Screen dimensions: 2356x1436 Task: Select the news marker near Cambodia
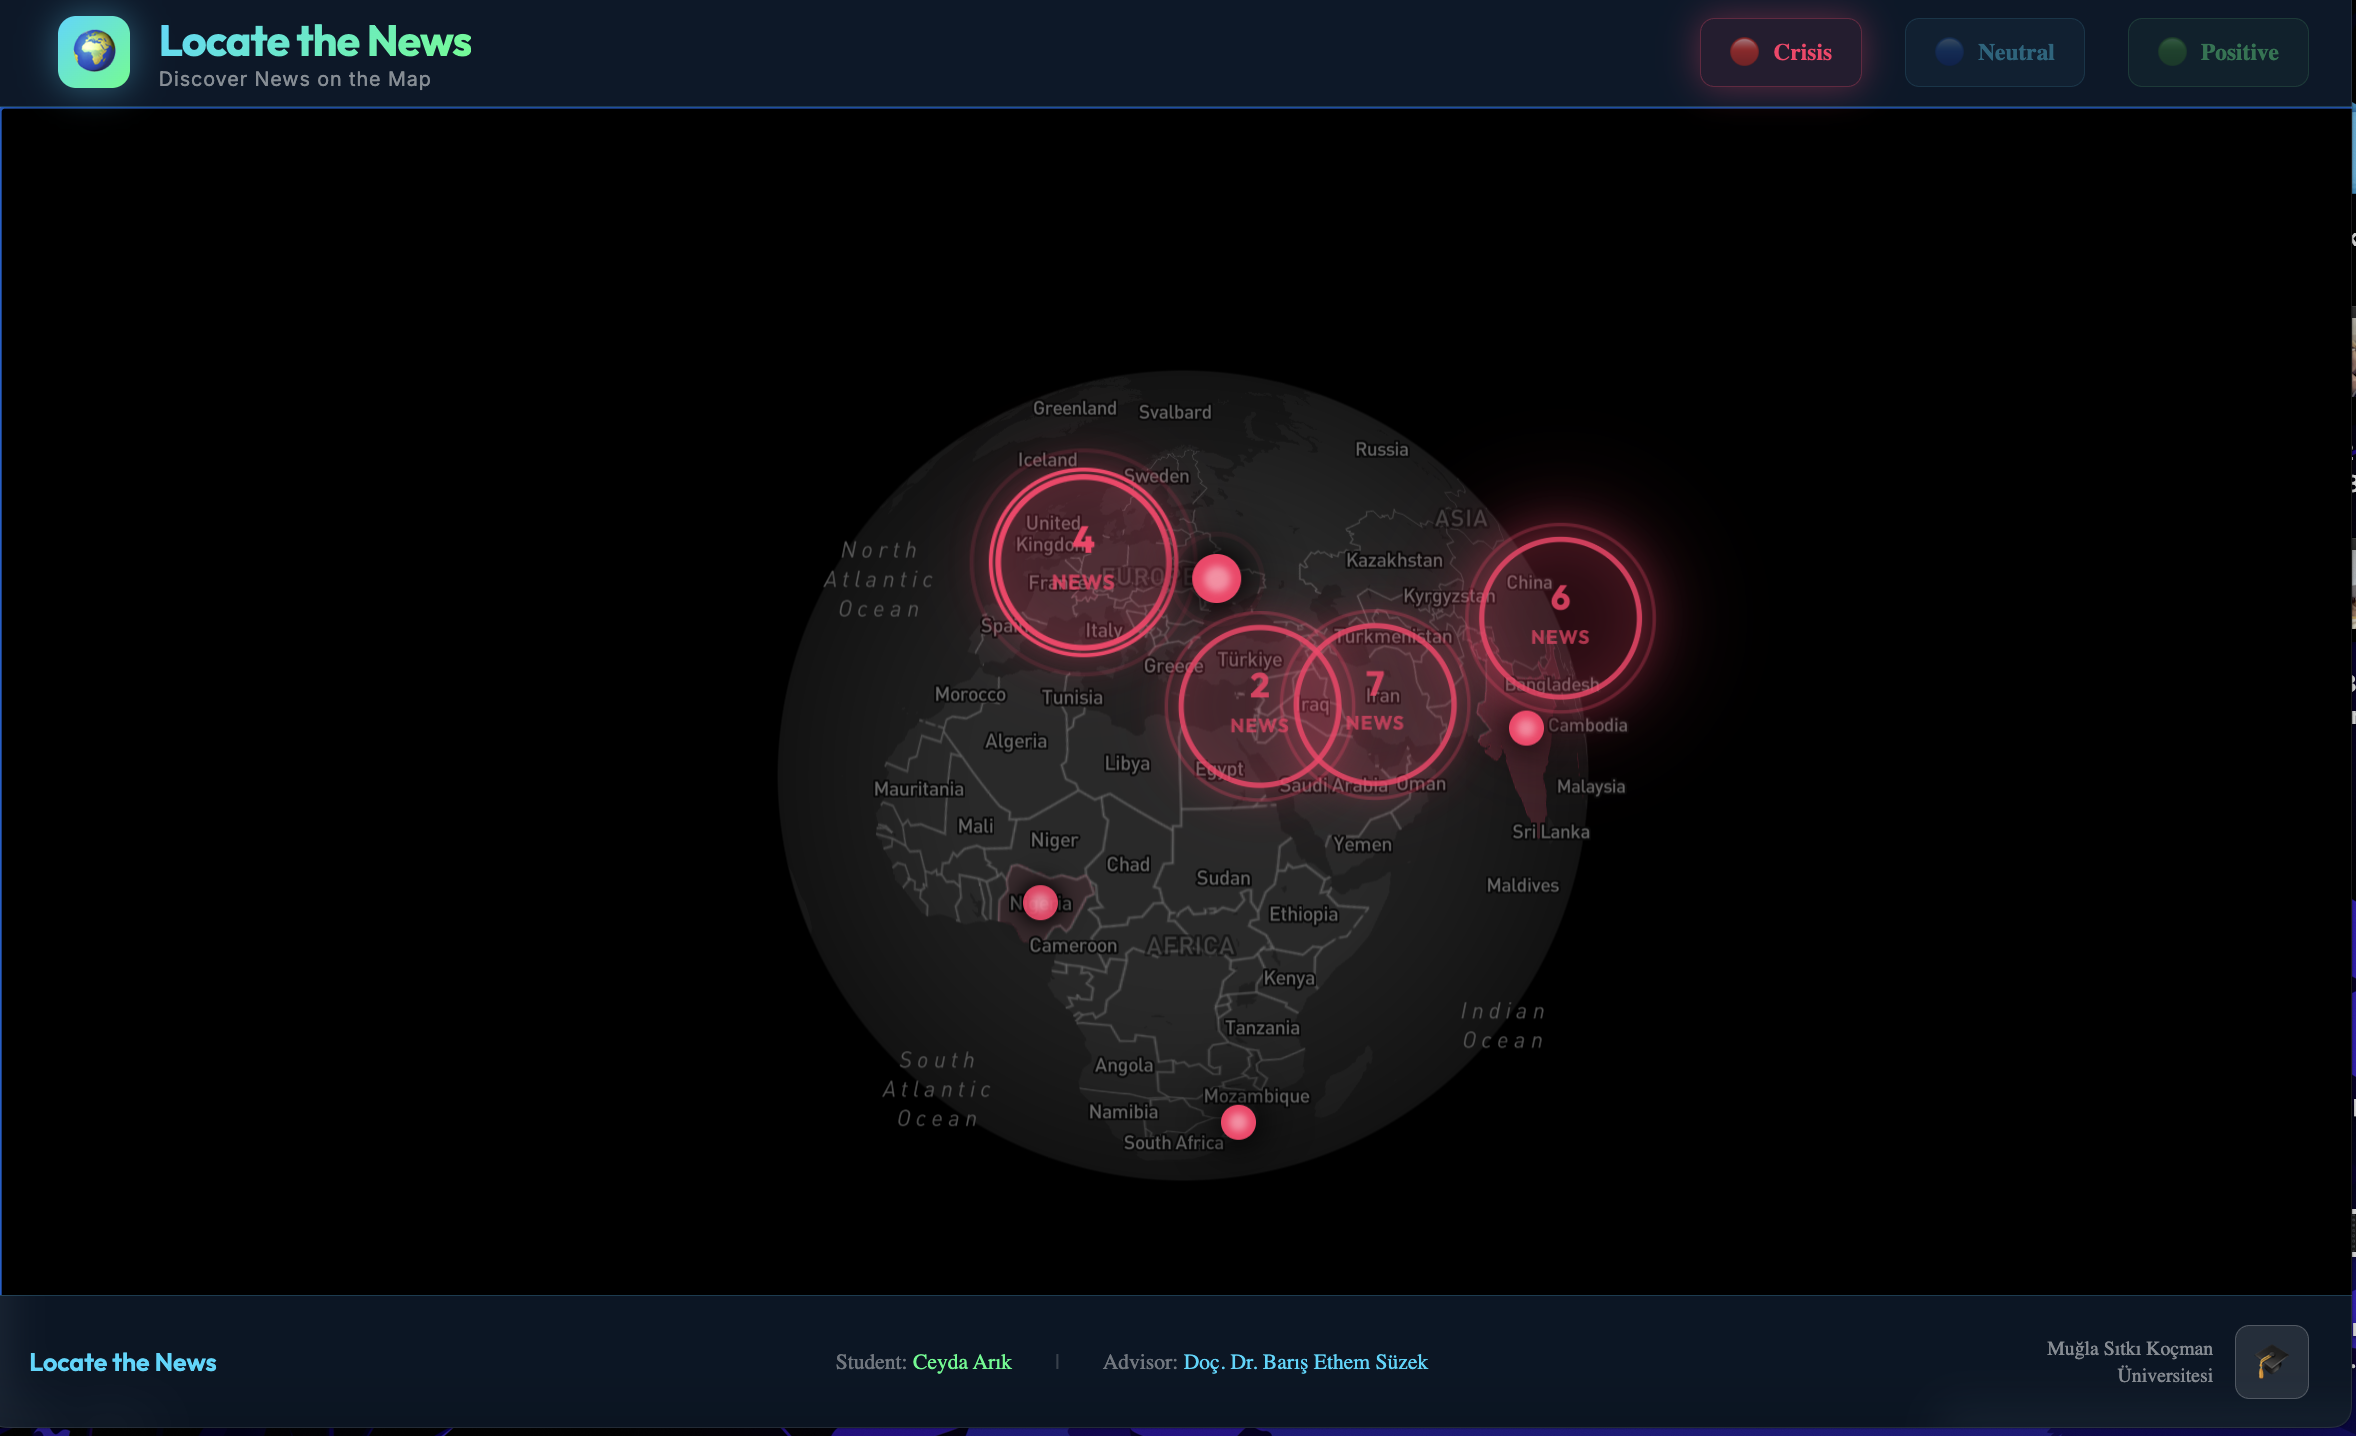click(1526, 728)
